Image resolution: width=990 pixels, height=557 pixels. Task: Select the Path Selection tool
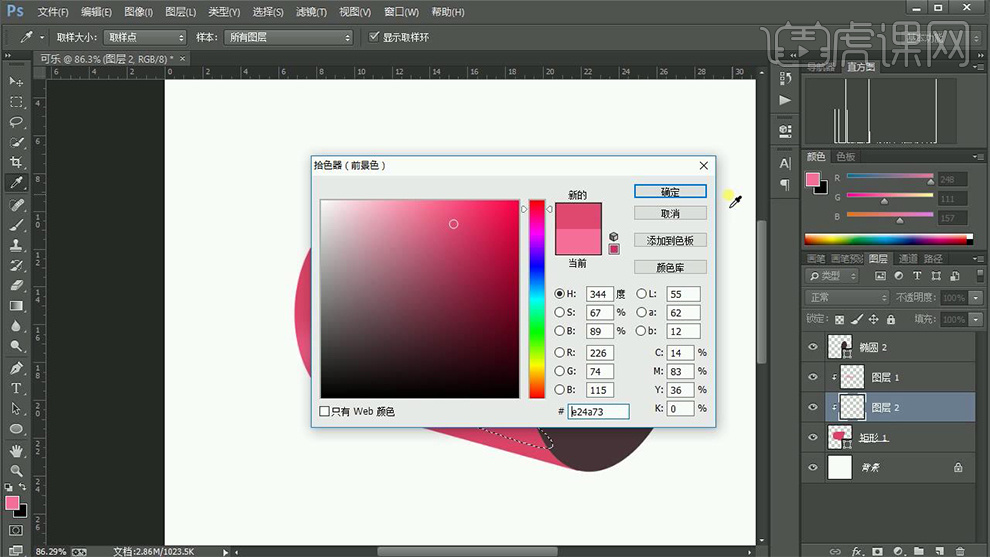coord(16,409)
